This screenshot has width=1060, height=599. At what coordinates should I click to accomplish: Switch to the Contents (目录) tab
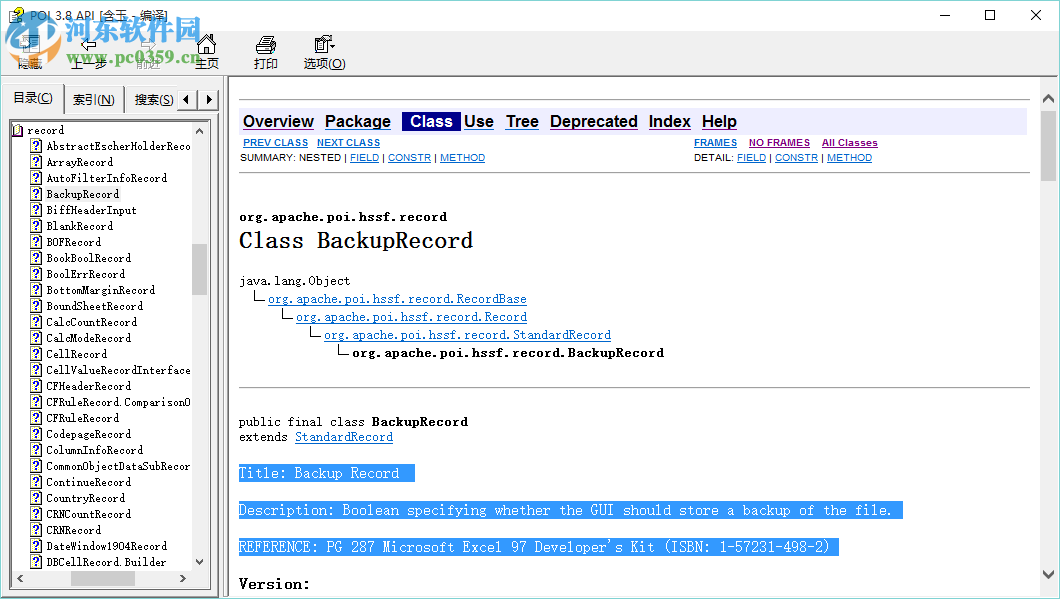33,98
